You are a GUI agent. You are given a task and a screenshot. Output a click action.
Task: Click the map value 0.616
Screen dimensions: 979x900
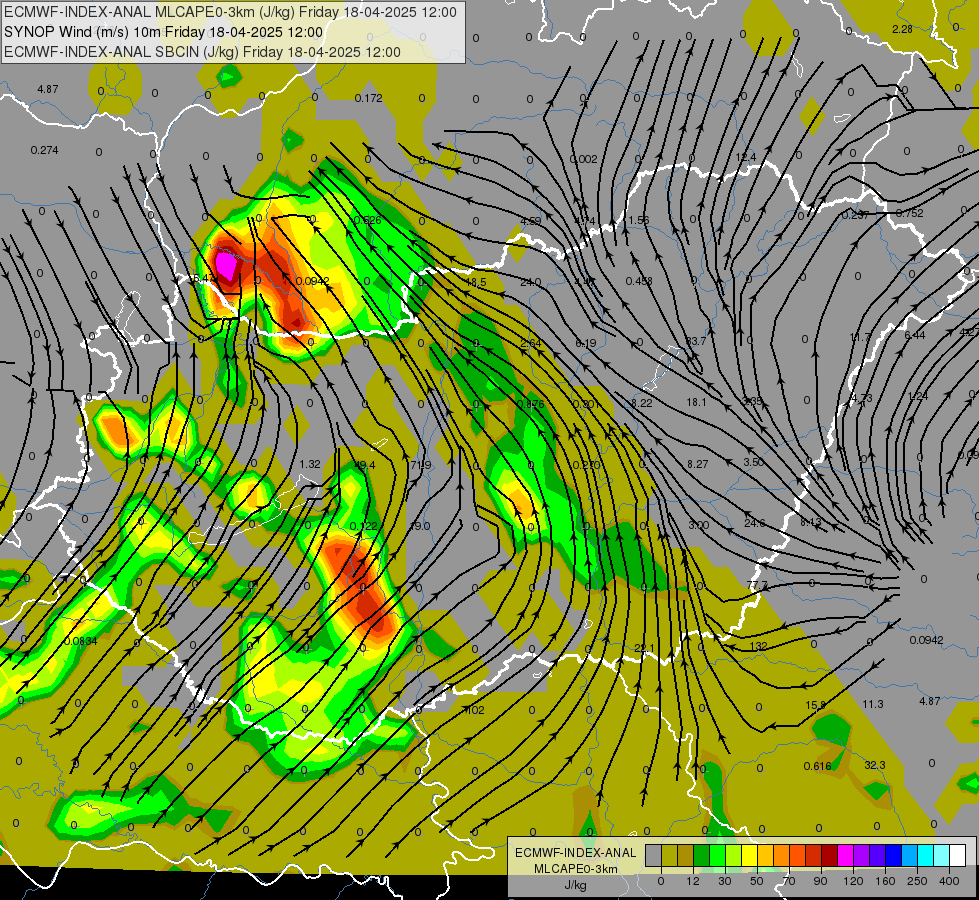[817, 766]
